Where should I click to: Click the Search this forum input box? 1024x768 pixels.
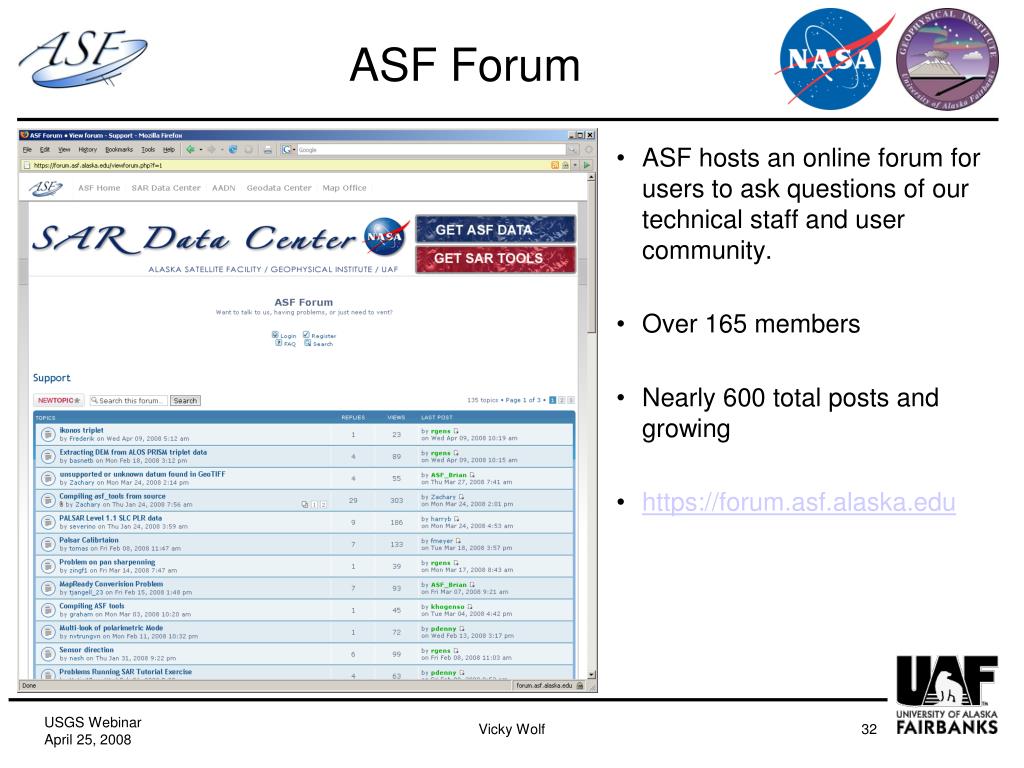(129, 400)
